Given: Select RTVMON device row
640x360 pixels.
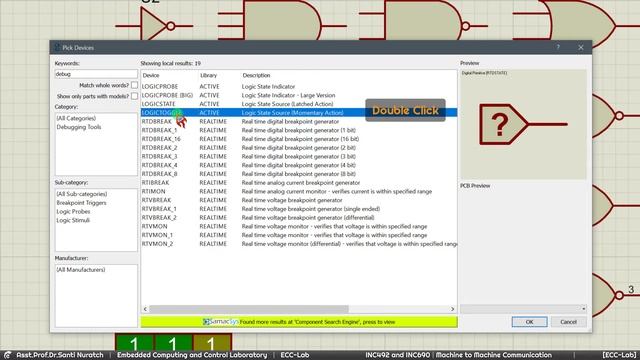Looking at the screenshot, I should pos(299,226).
